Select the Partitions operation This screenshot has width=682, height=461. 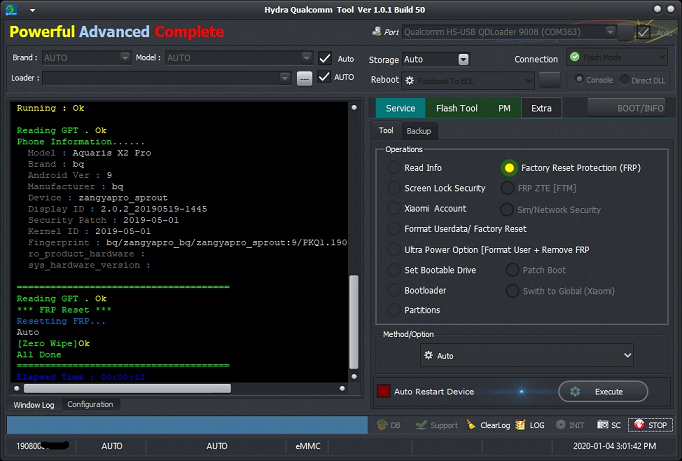pos(394,310)
